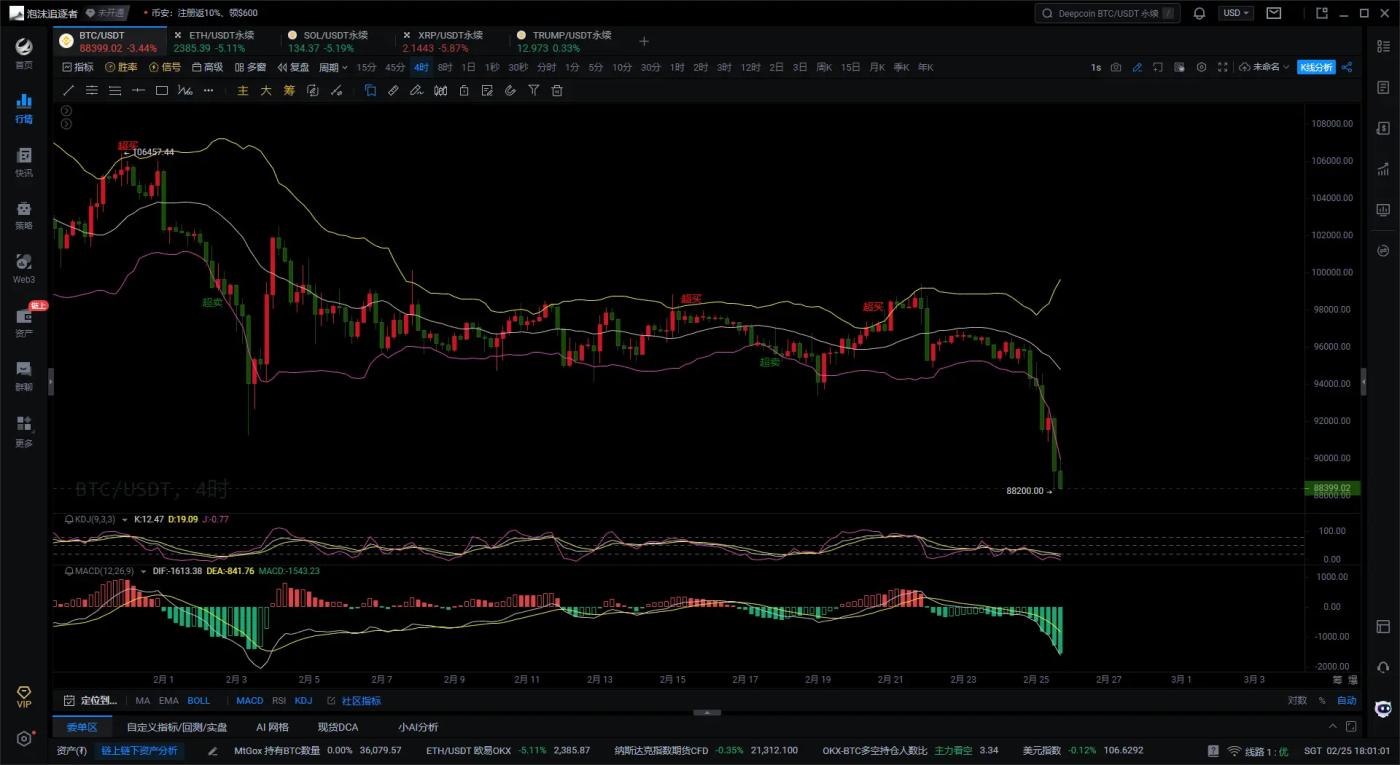Open the mail inbox icon
Viewport: 1400px width, 765px height.
click(1273, 13)
